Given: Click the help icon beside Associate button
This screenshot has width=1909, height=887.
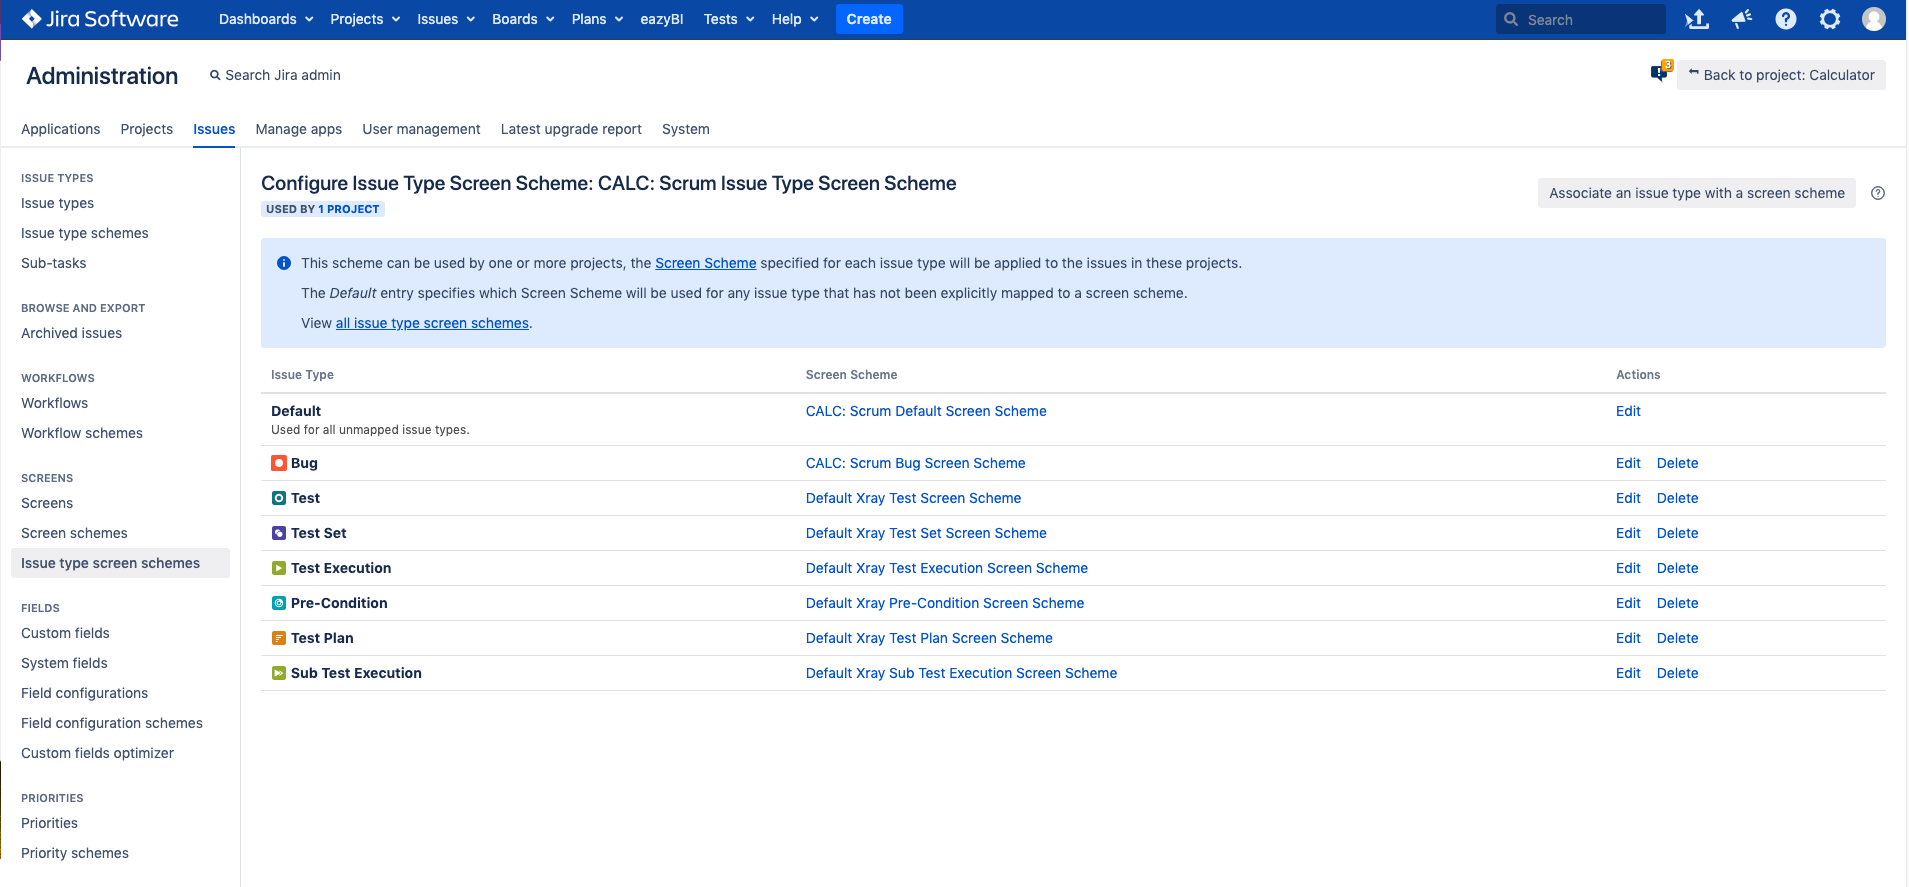Looking at the screenshot, I should 1878,193.
